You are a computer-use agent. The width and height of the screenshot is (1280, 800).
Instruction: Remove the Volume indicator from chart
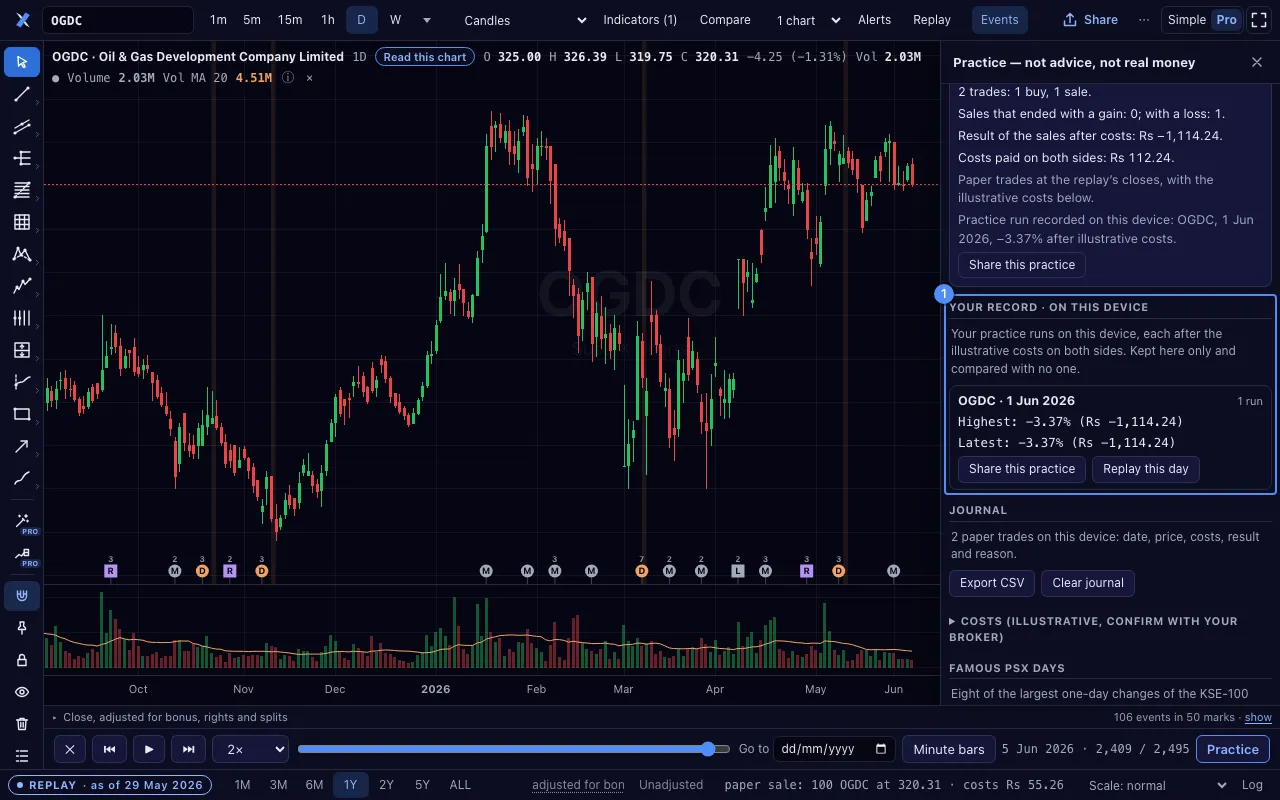click(309, 77)
